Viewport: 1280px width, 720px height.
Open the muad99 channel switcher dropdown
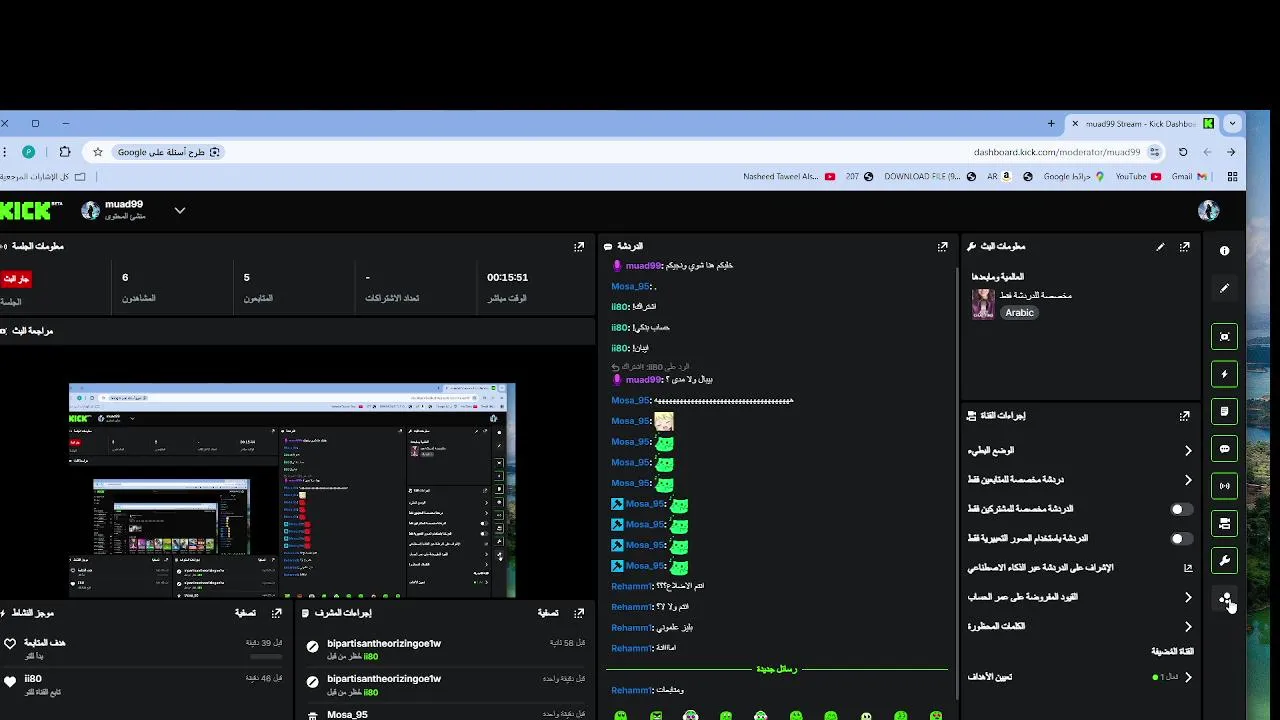pyautogui.click(x=179, y=210)
